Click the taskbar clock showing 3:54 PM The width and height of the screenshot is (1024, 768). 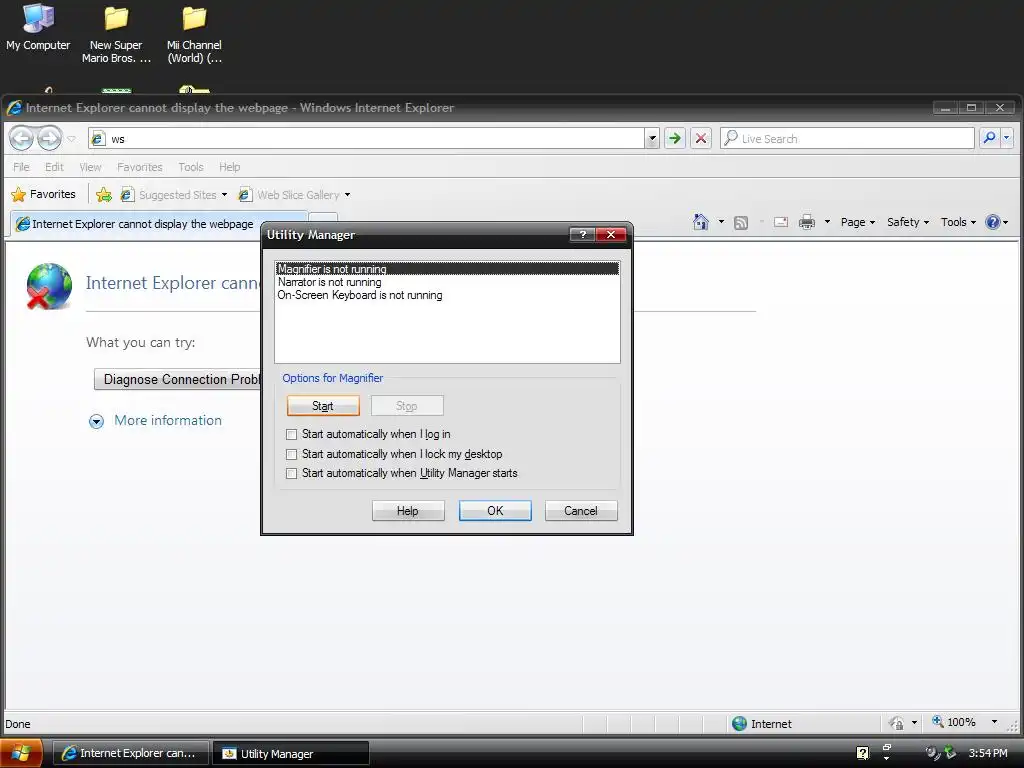987,753
